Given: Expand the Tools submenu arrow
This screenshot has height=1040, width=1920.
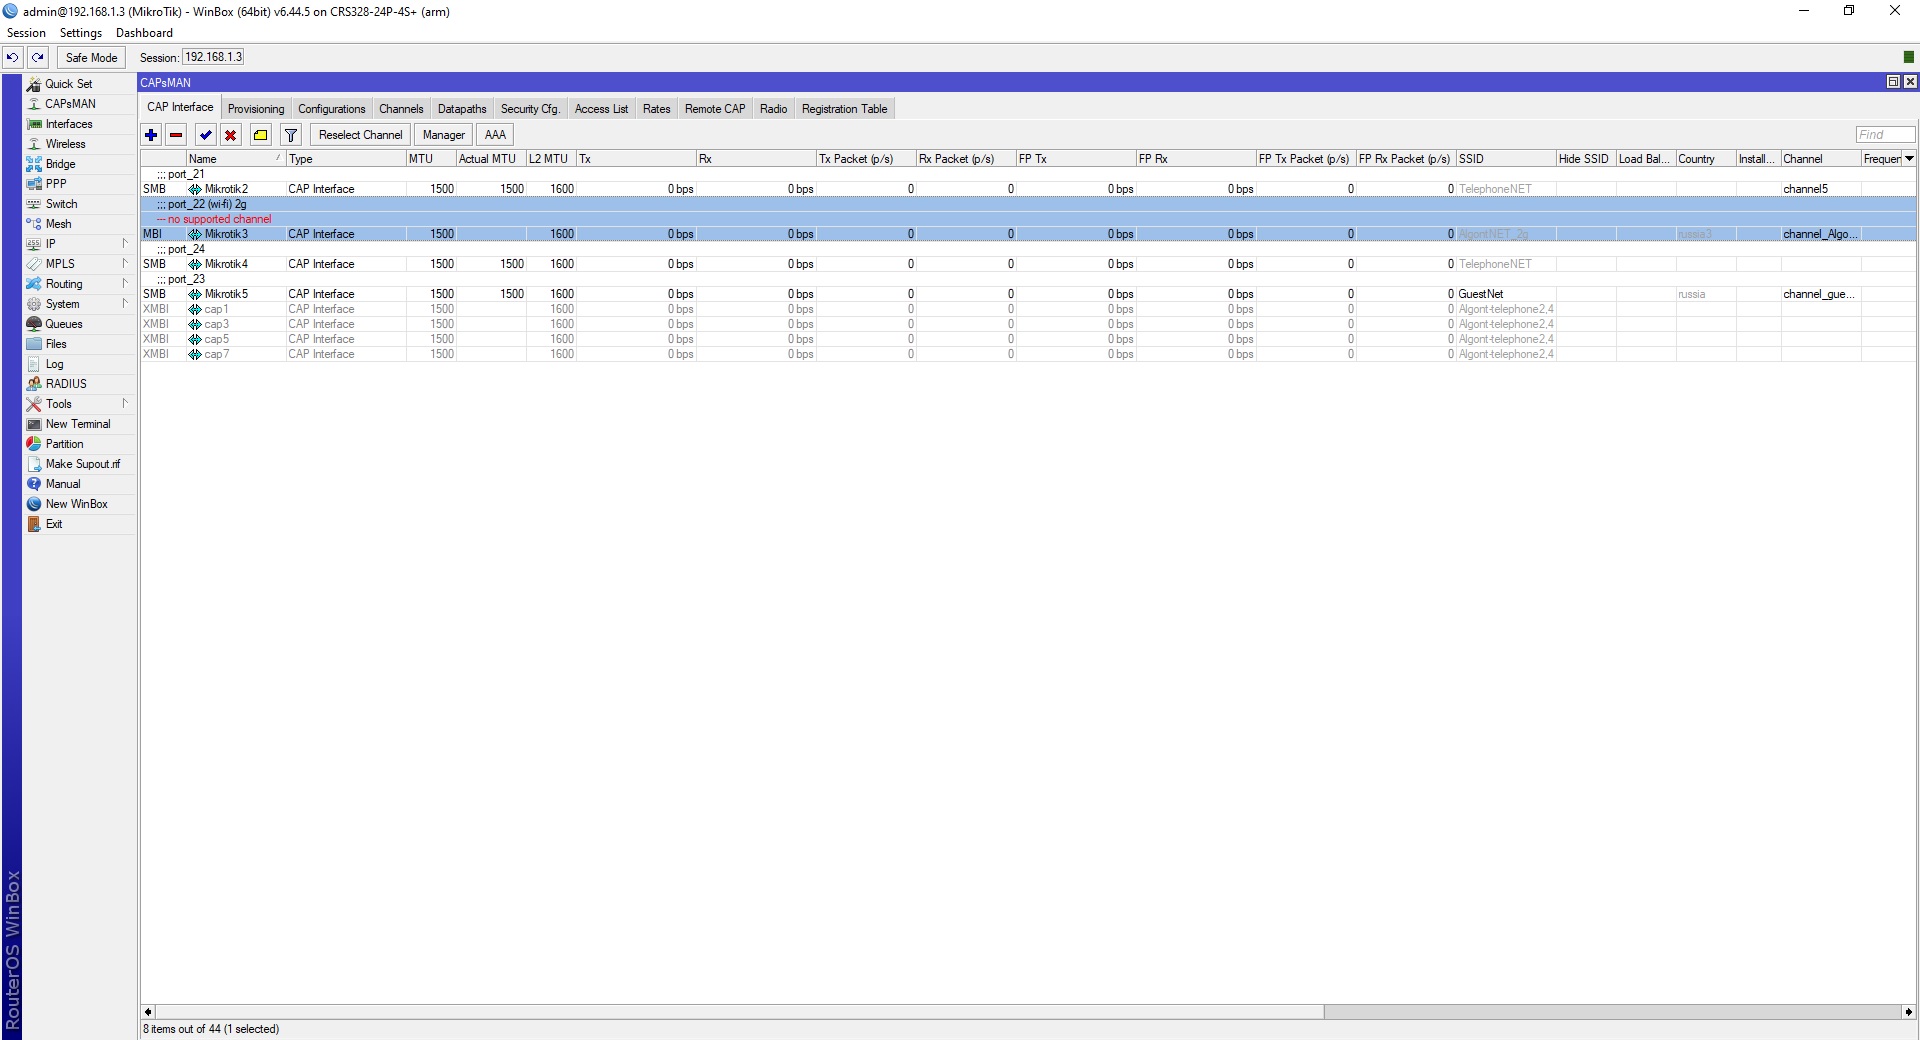Looking at the screenshot, I should coord(125,404).
